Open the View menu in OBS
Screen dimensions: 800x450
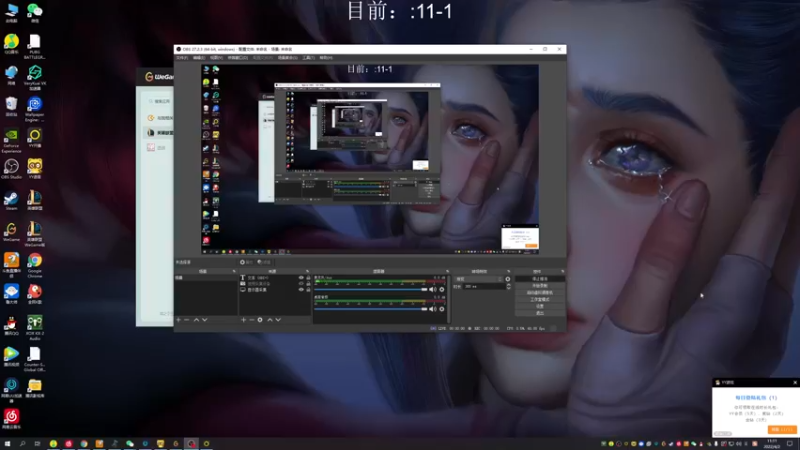click(216, 58)
